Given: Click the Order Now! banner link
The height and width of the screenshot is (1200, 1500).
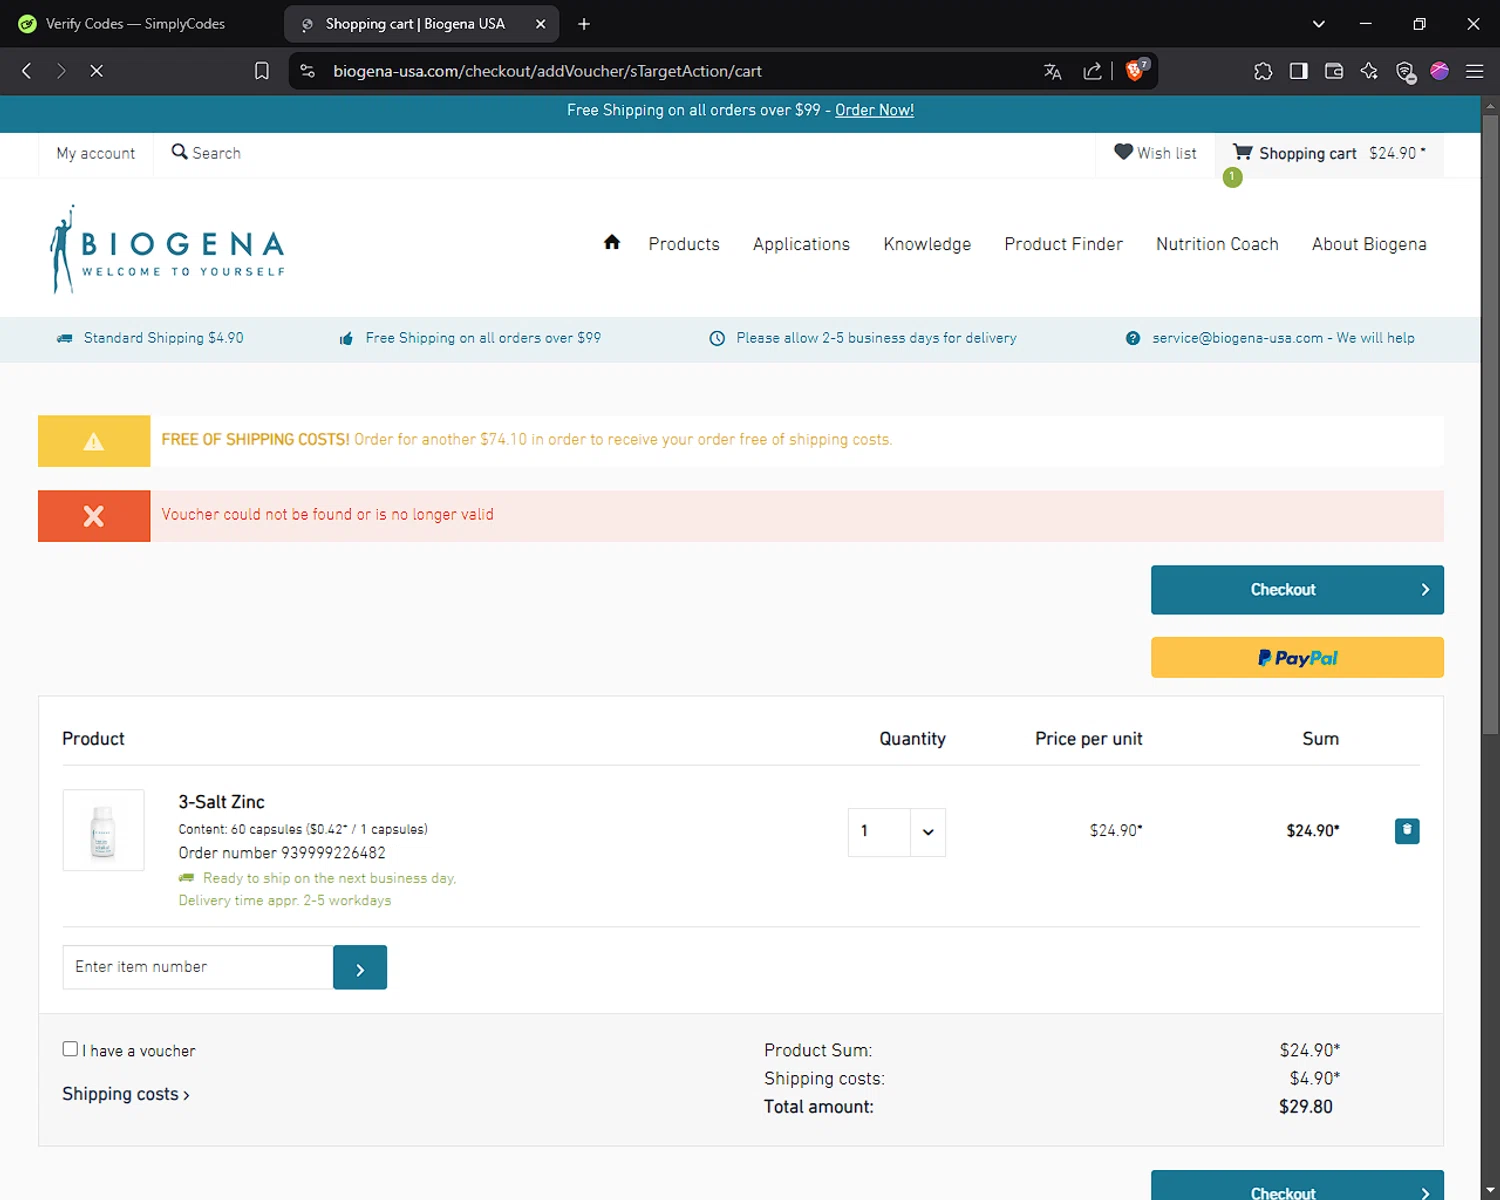Looking at the screenshot, I should (x=874, y=110).
